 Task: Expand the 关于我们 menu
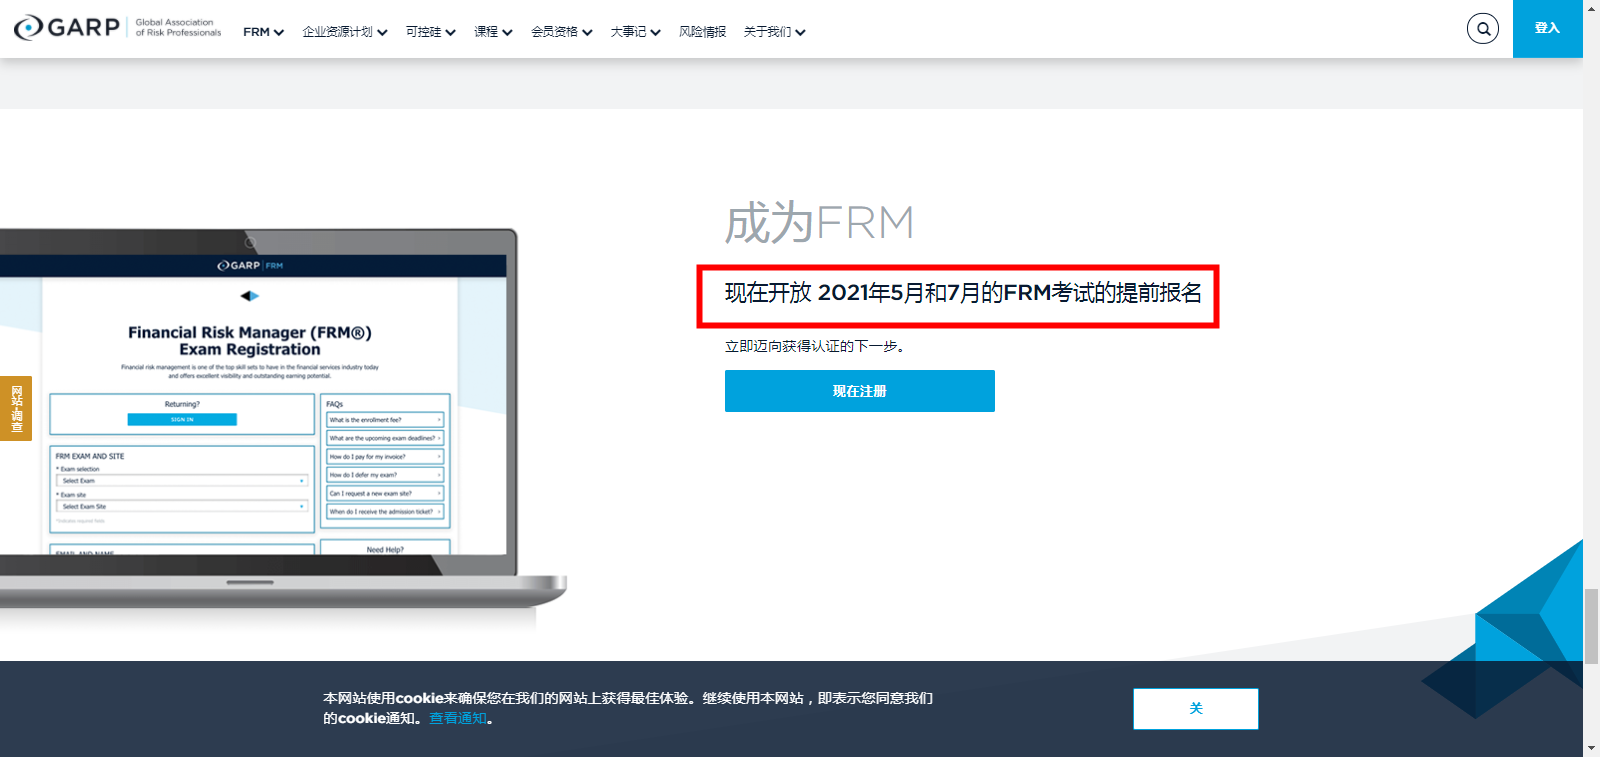[774, 32]
